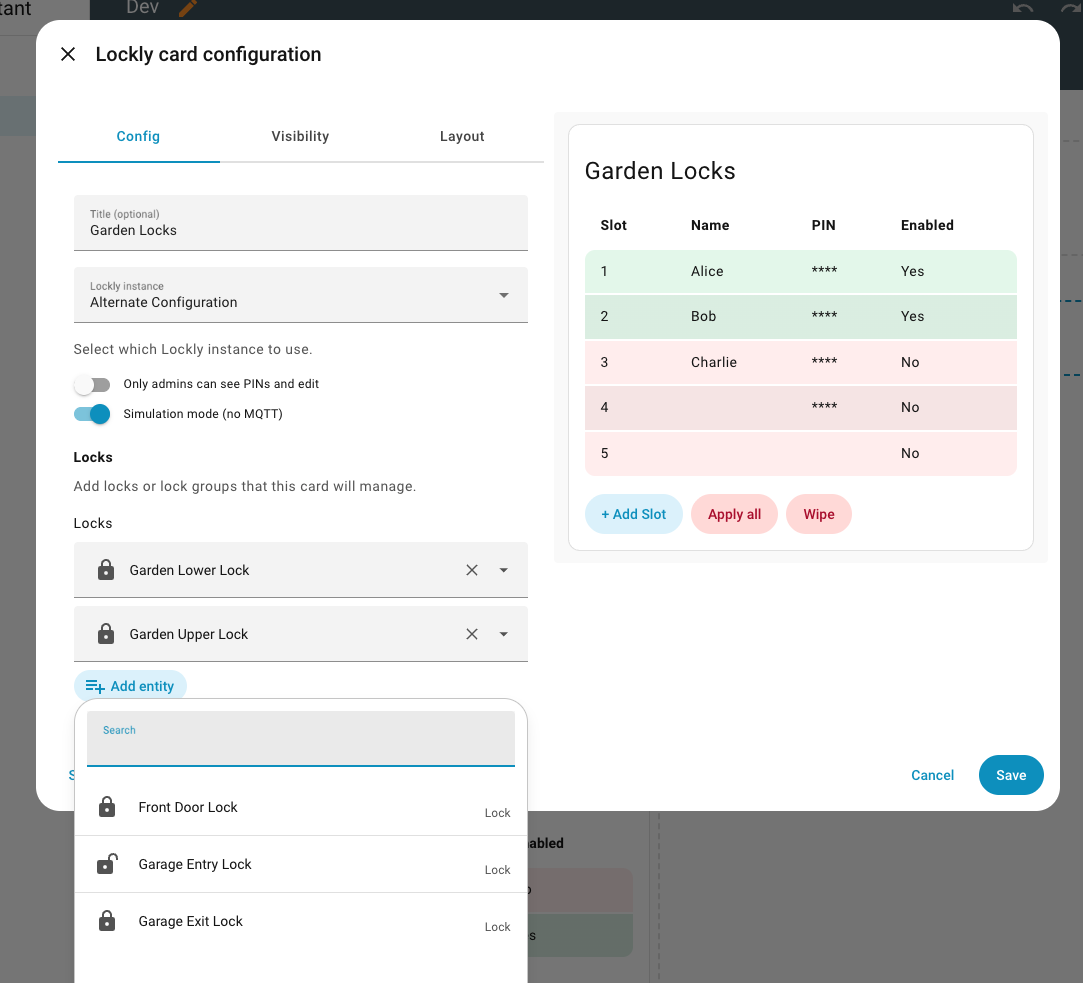Click the entity Search field

tap(300, 738)
